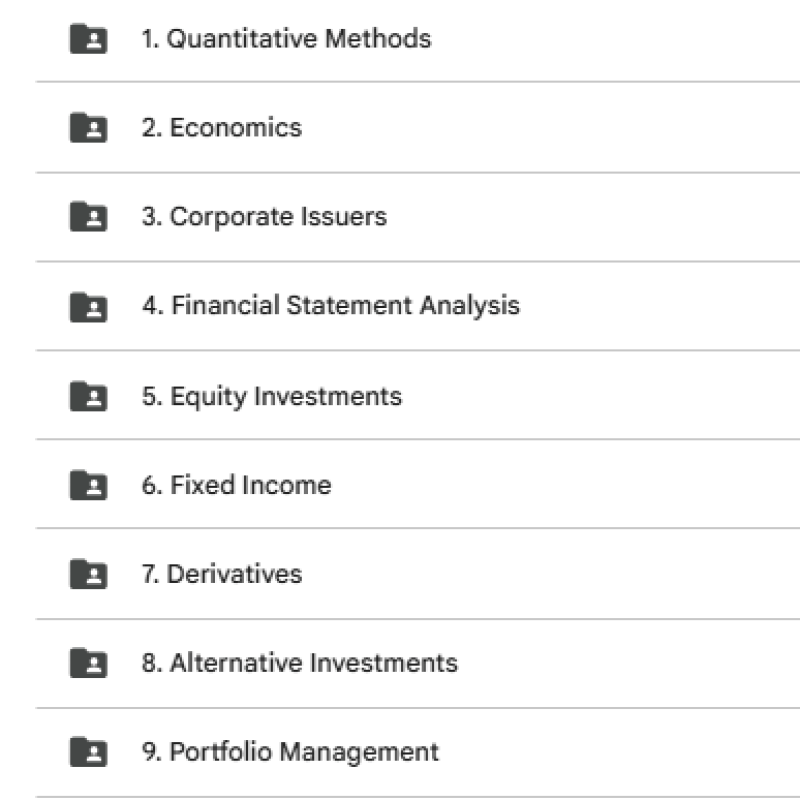Image resolution: width=800 pixels, height=800 pixels.
Task: Open the "2. Economics" folder label
Action: point(221,128)
